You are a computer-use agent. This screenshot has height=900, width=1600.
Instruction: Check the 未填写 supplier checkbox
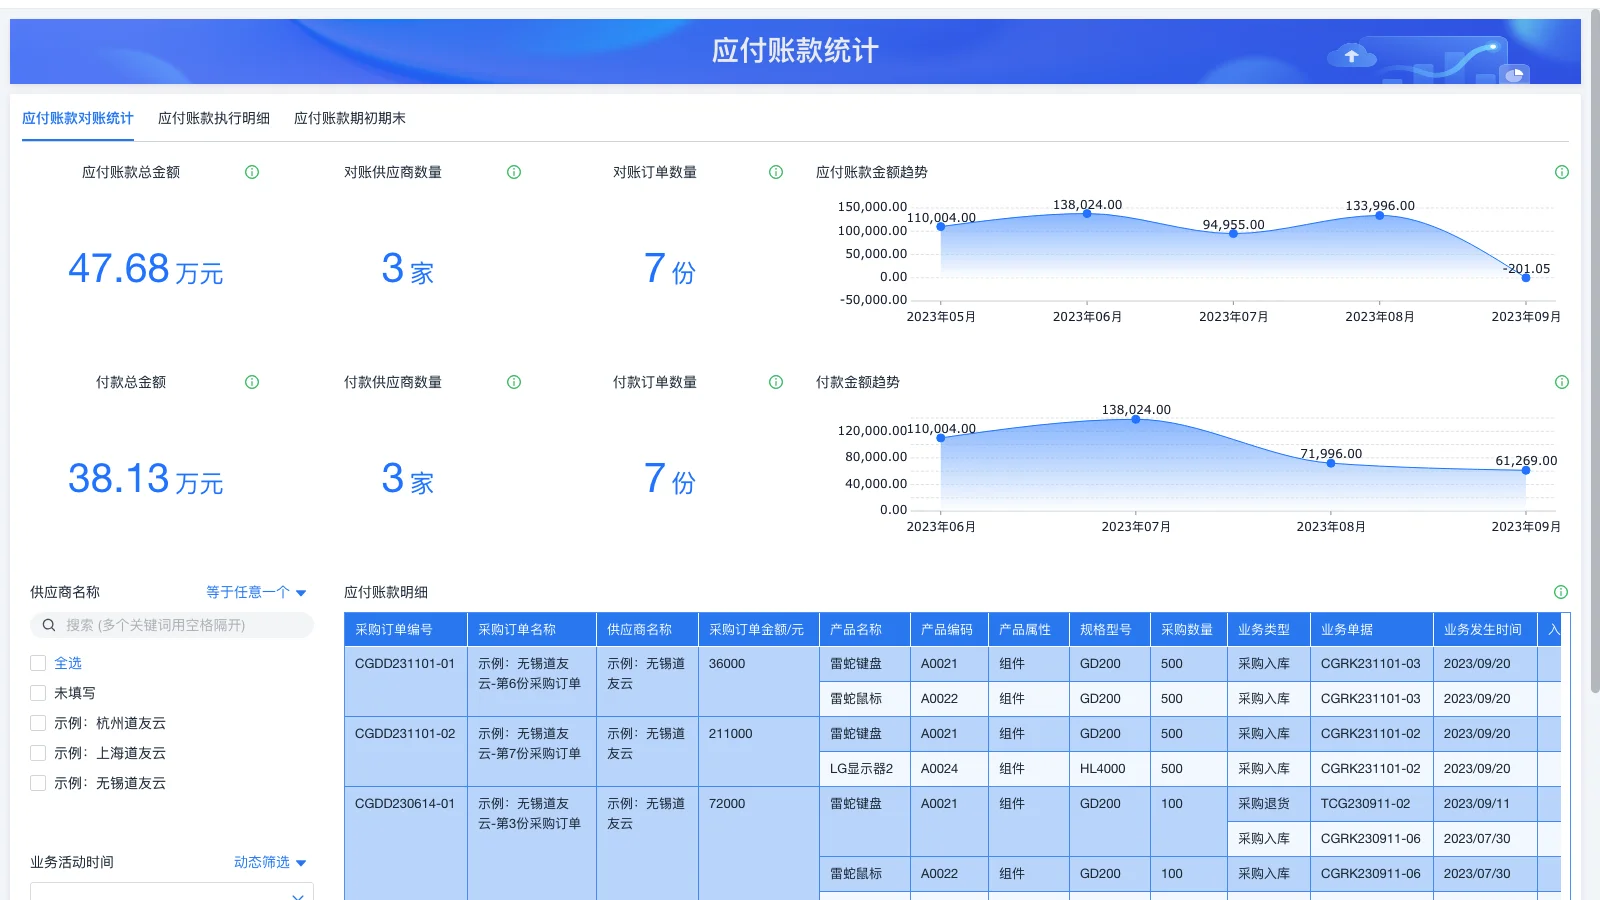pyautogui.click(x=37, y=692)
